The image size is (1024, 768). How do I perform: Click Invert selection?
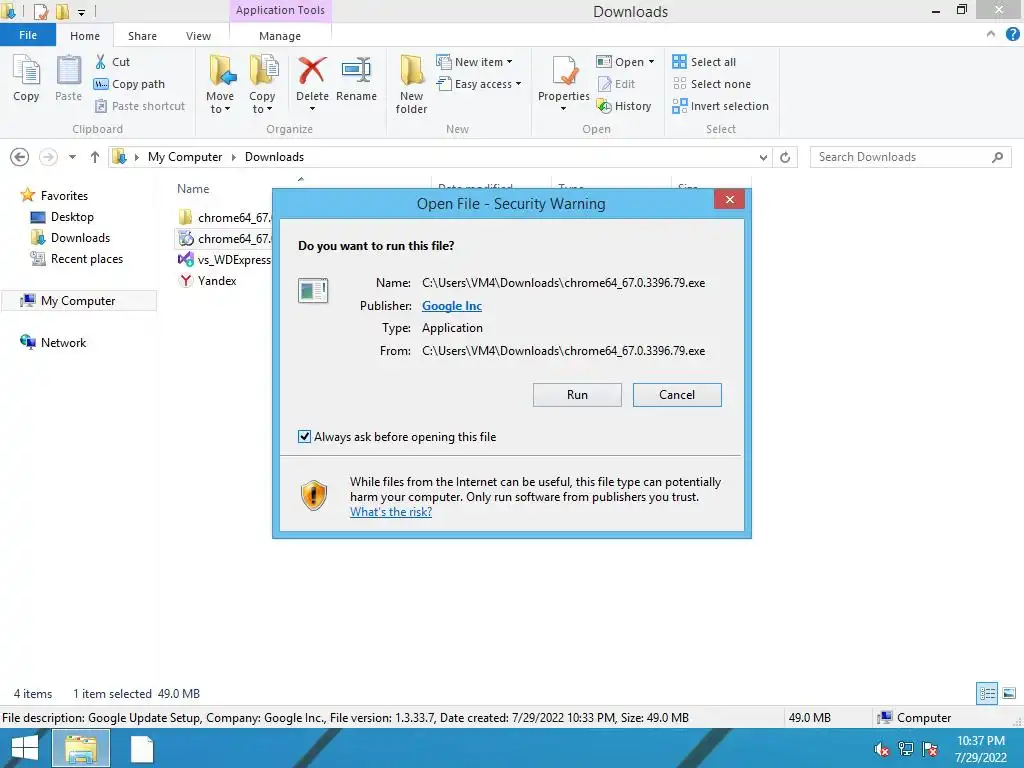[720, 106]
